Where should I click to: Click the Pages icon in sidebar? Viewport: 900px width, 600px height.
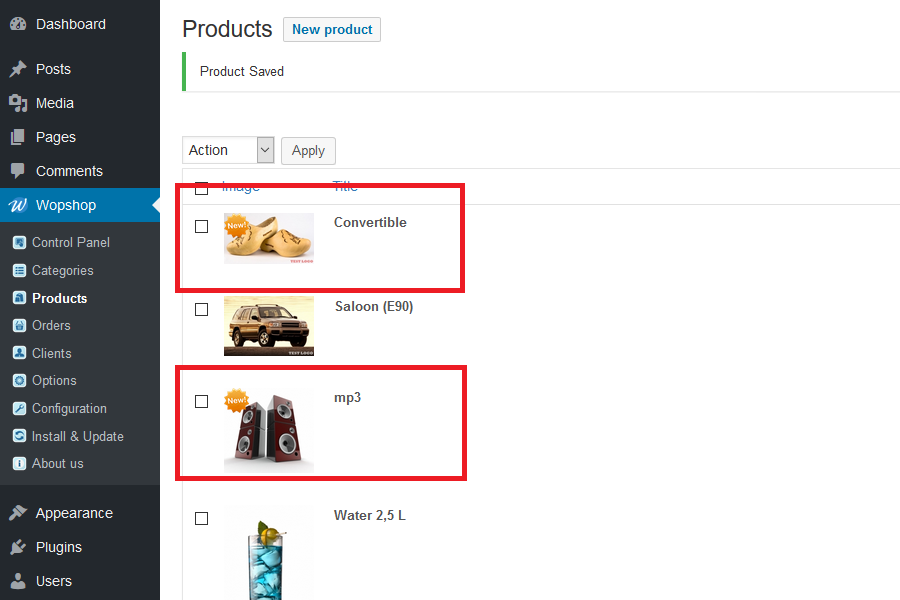click(18, 137)
